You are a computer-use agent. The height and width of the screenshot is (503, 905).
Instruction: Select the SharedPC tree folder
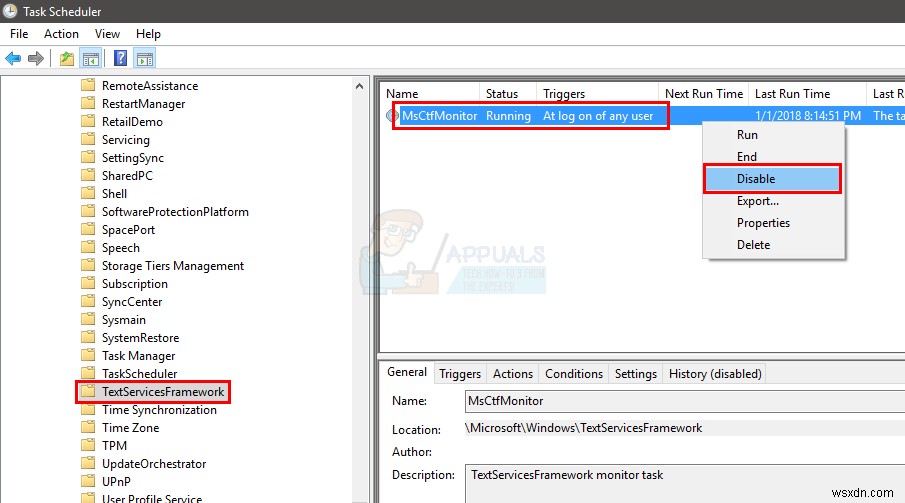pyautogui.click(x=128, y=176)
